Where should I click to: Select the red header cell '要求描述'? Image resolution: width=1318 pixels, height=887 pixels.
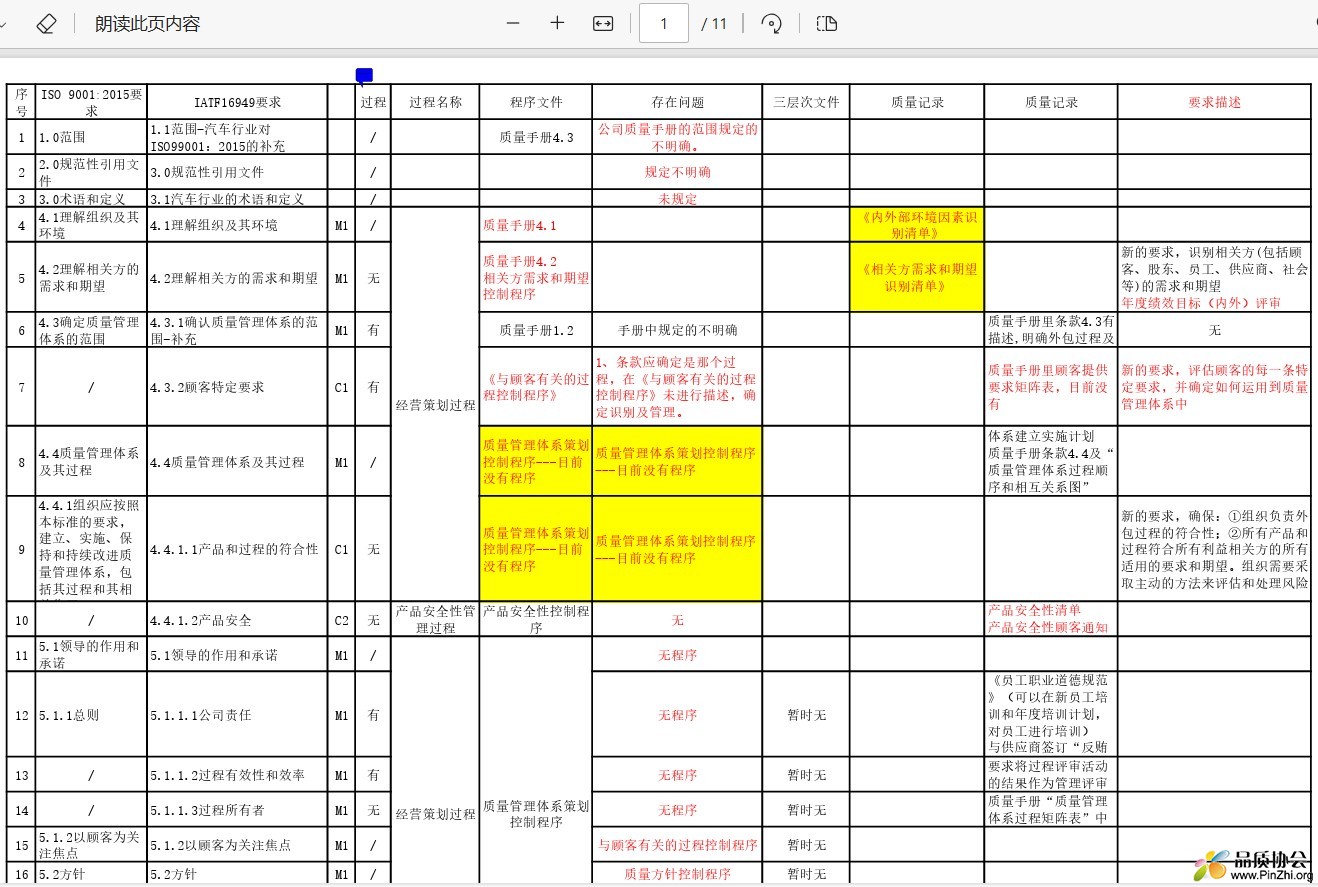point(1214,102)
